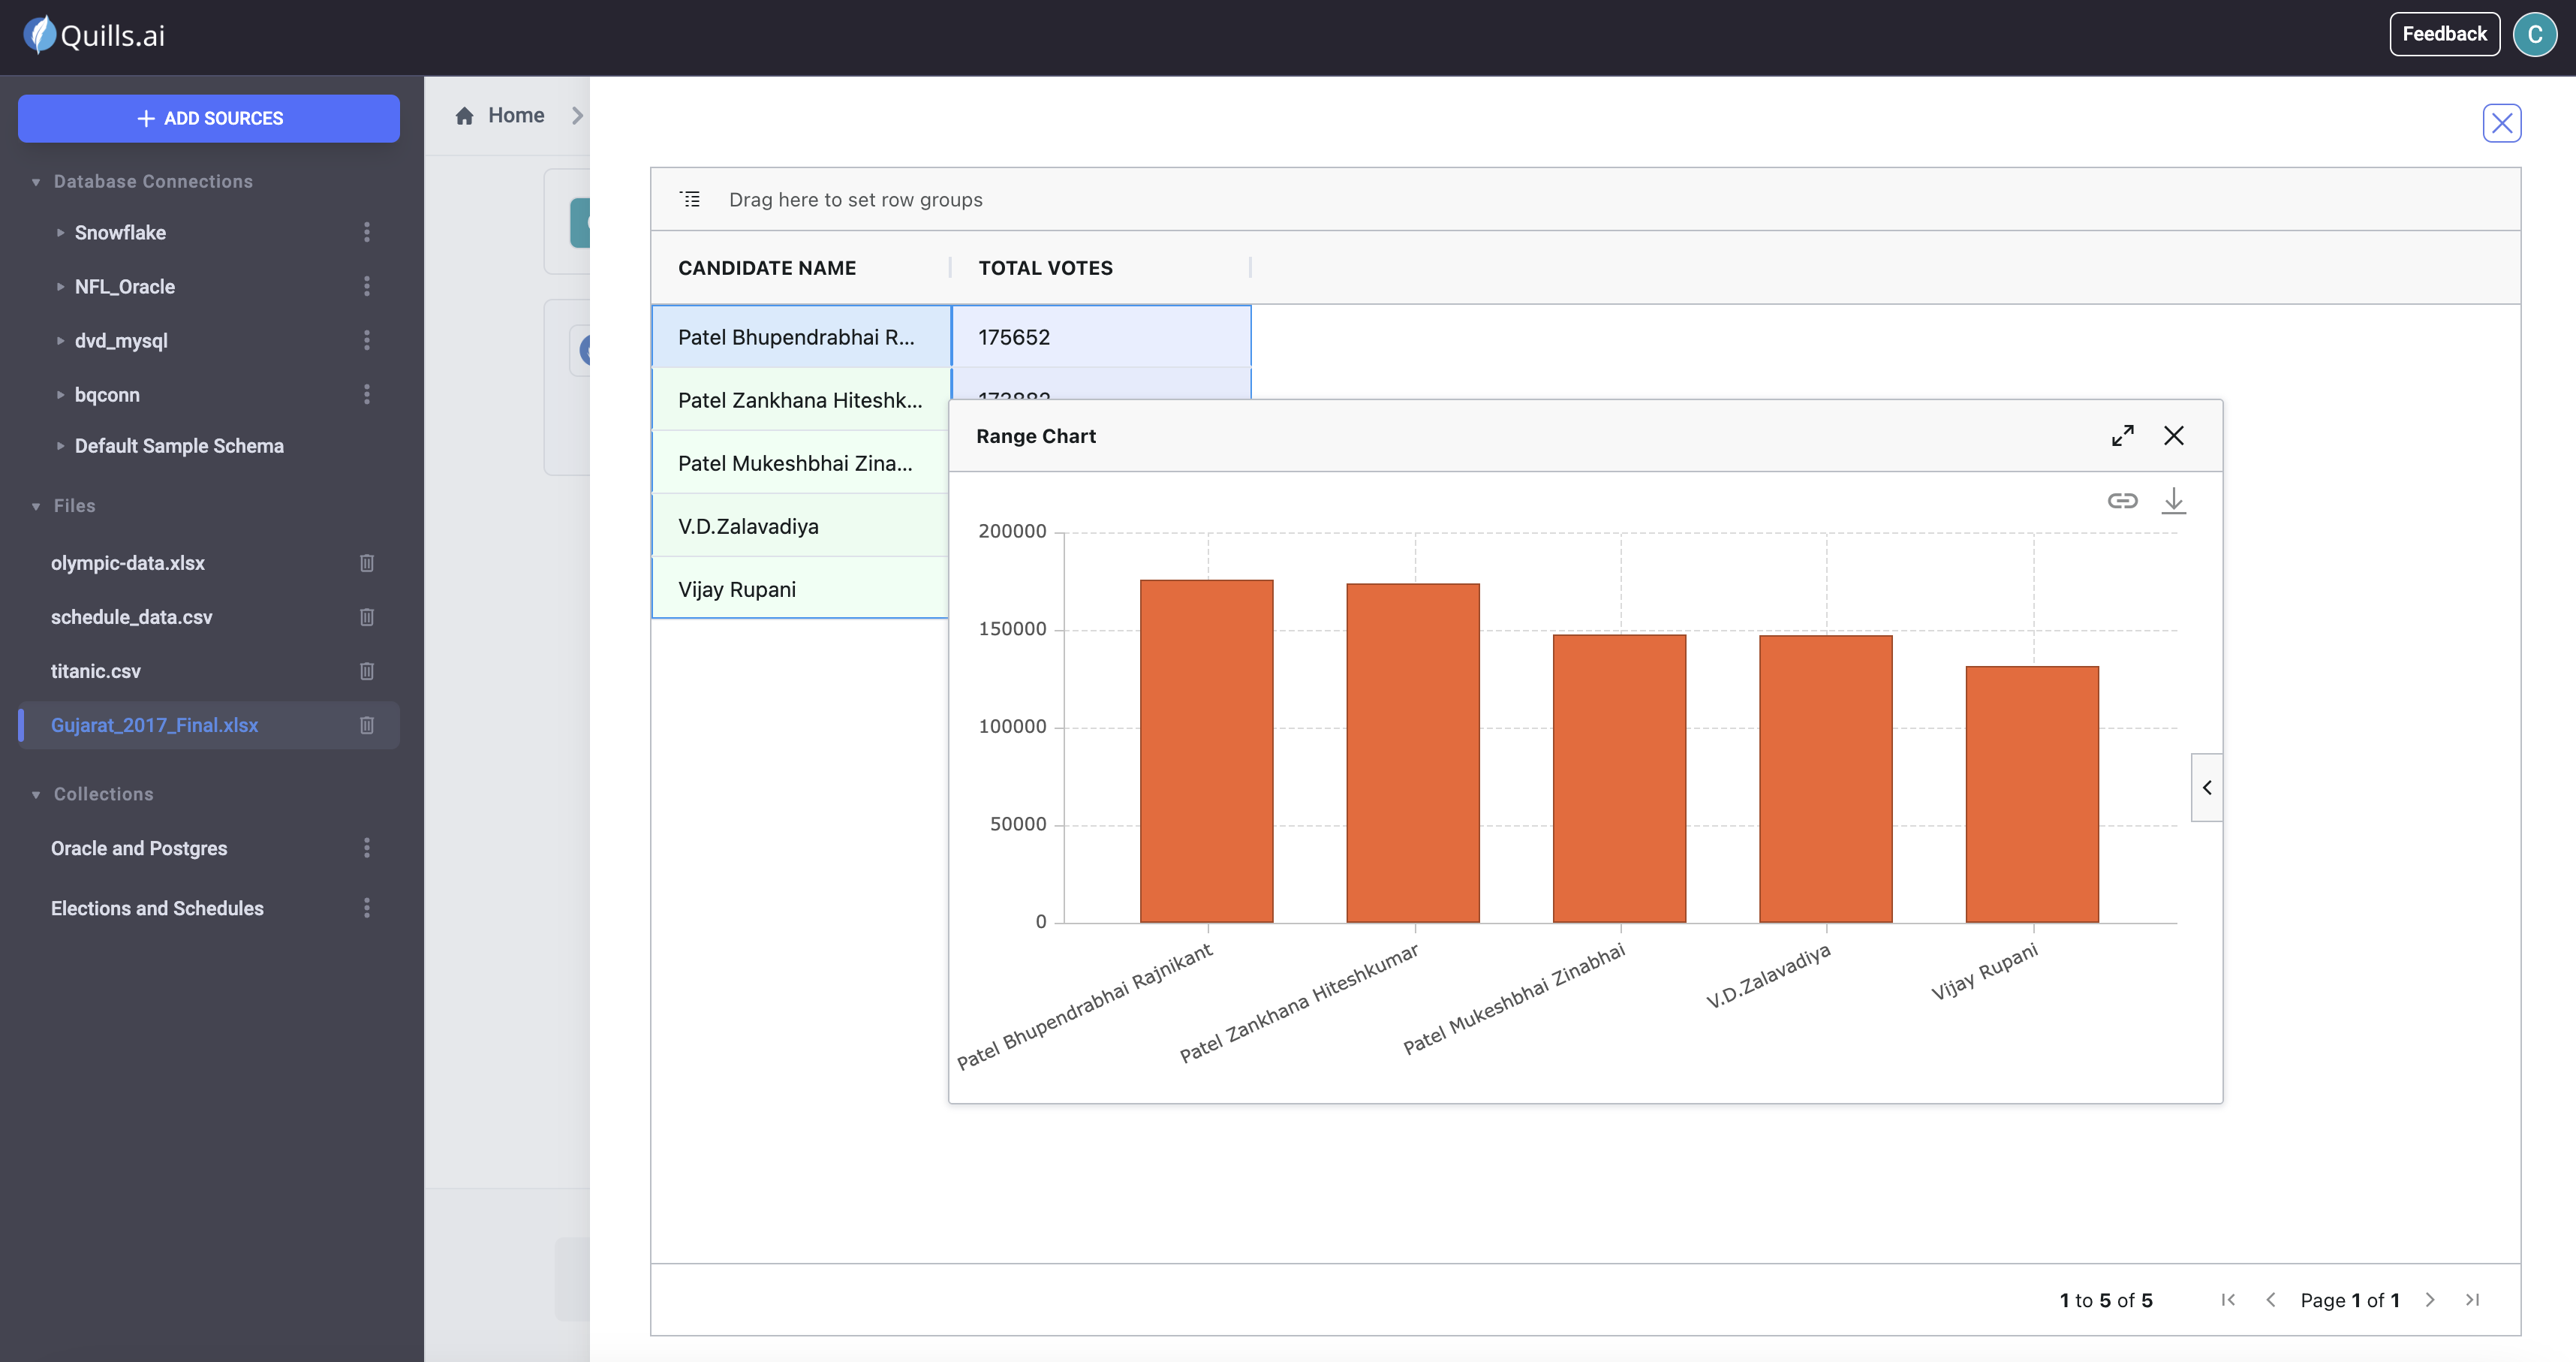Click the ADD SOURCES button

coord(209,118)
